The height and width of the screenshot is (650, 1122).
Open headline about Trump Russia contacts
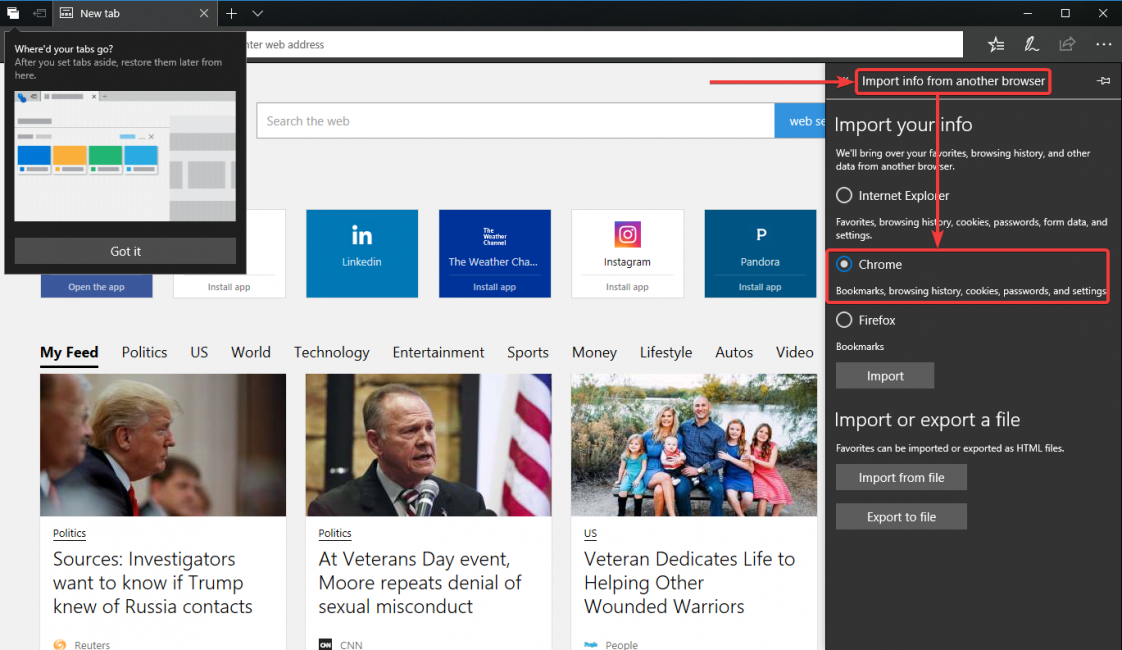coord(152,583)
